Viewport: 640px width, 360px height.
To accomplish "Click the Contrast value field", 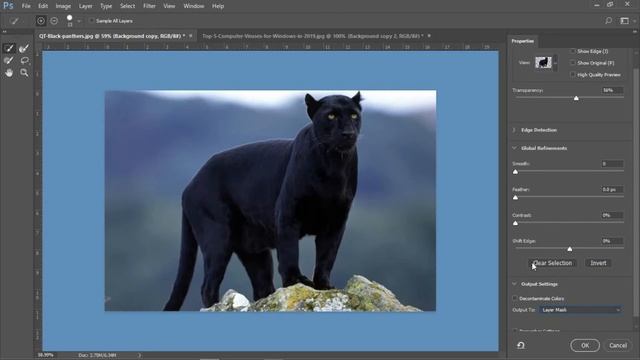I will pos(612,215).
